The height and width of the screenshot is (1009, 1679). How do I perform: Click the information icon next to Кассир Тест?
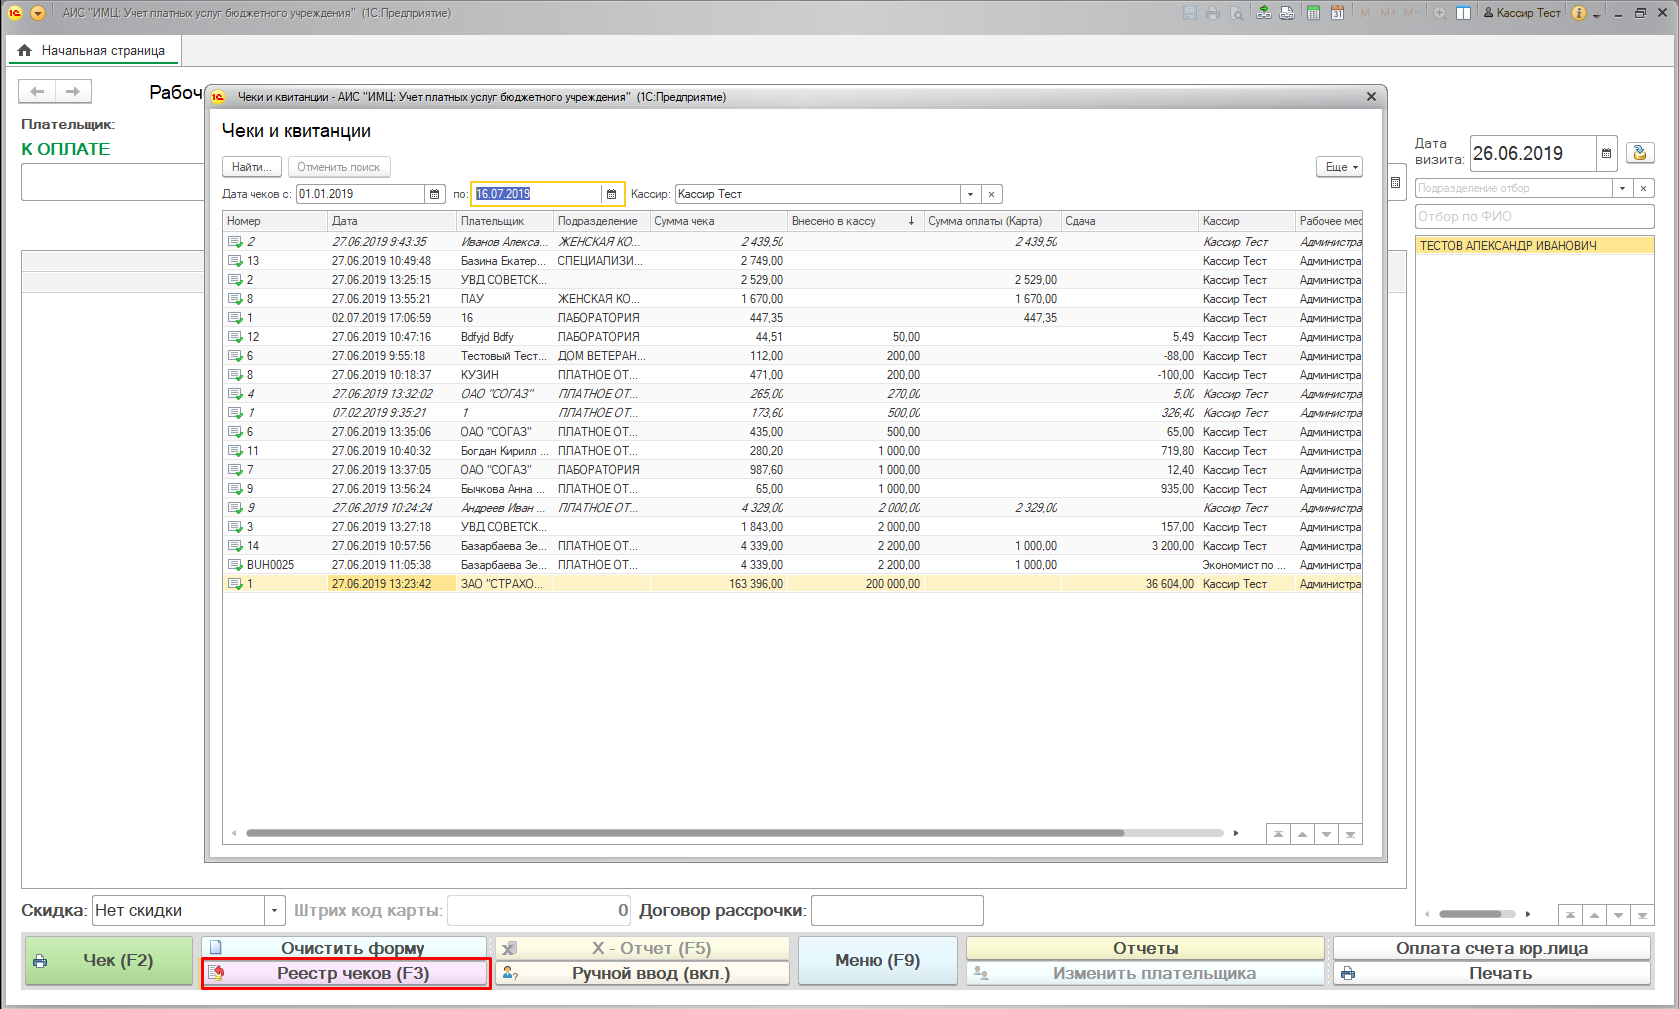tap(1578, 13)
